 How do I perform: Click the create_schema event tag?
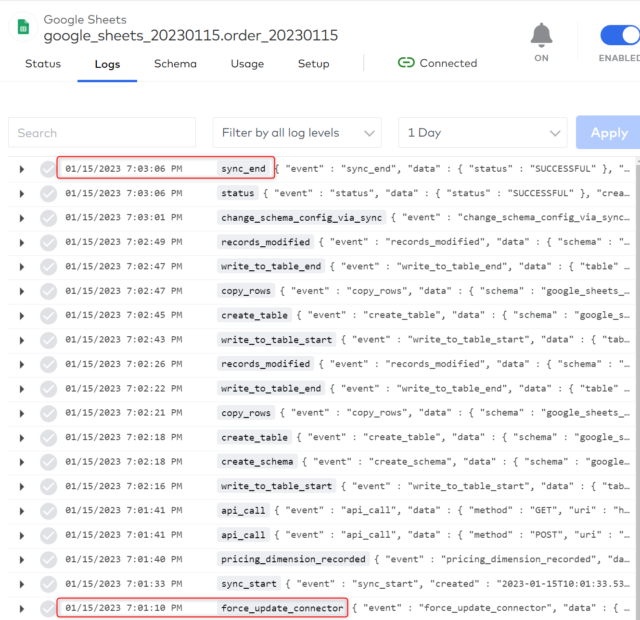[x=257, y=462]
